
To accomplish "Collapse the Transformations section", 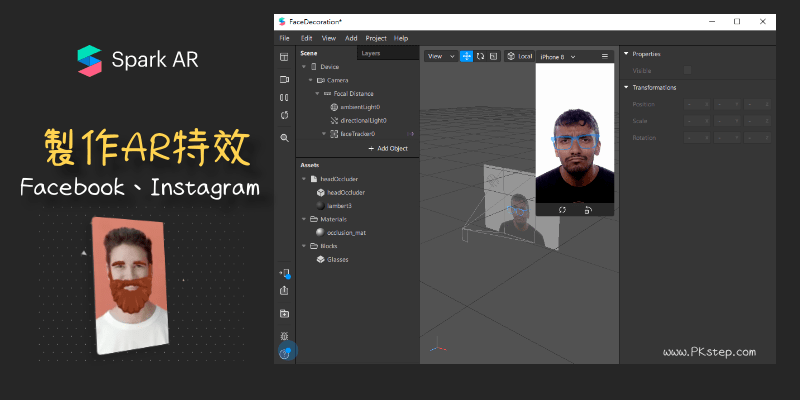I will pos(626,87).
